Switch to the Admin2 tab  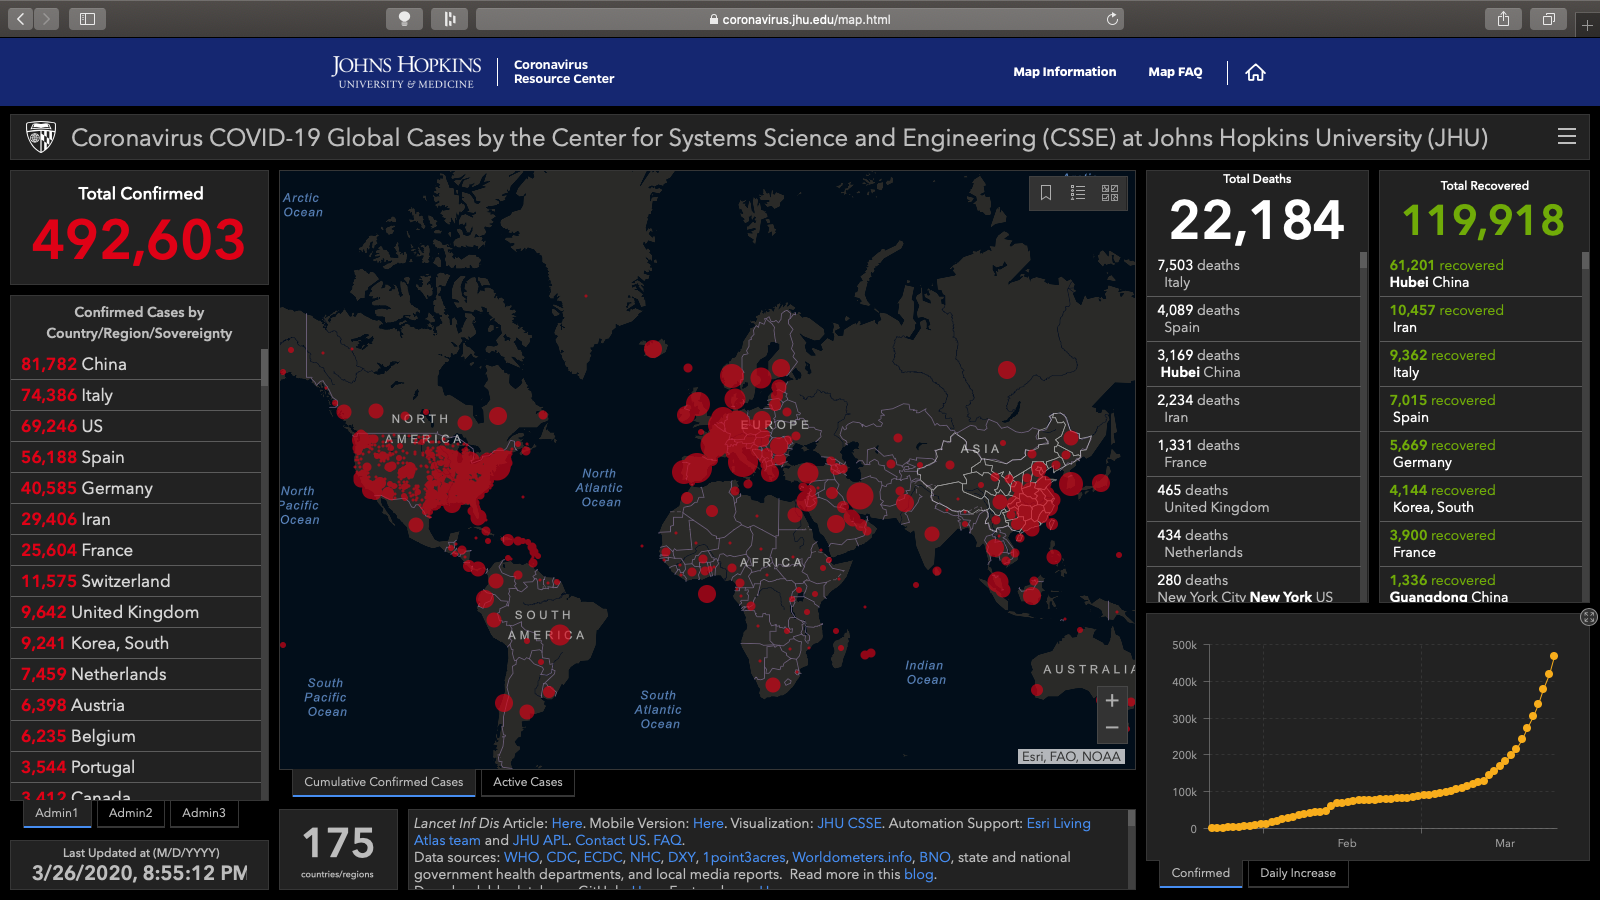(131, 813)
